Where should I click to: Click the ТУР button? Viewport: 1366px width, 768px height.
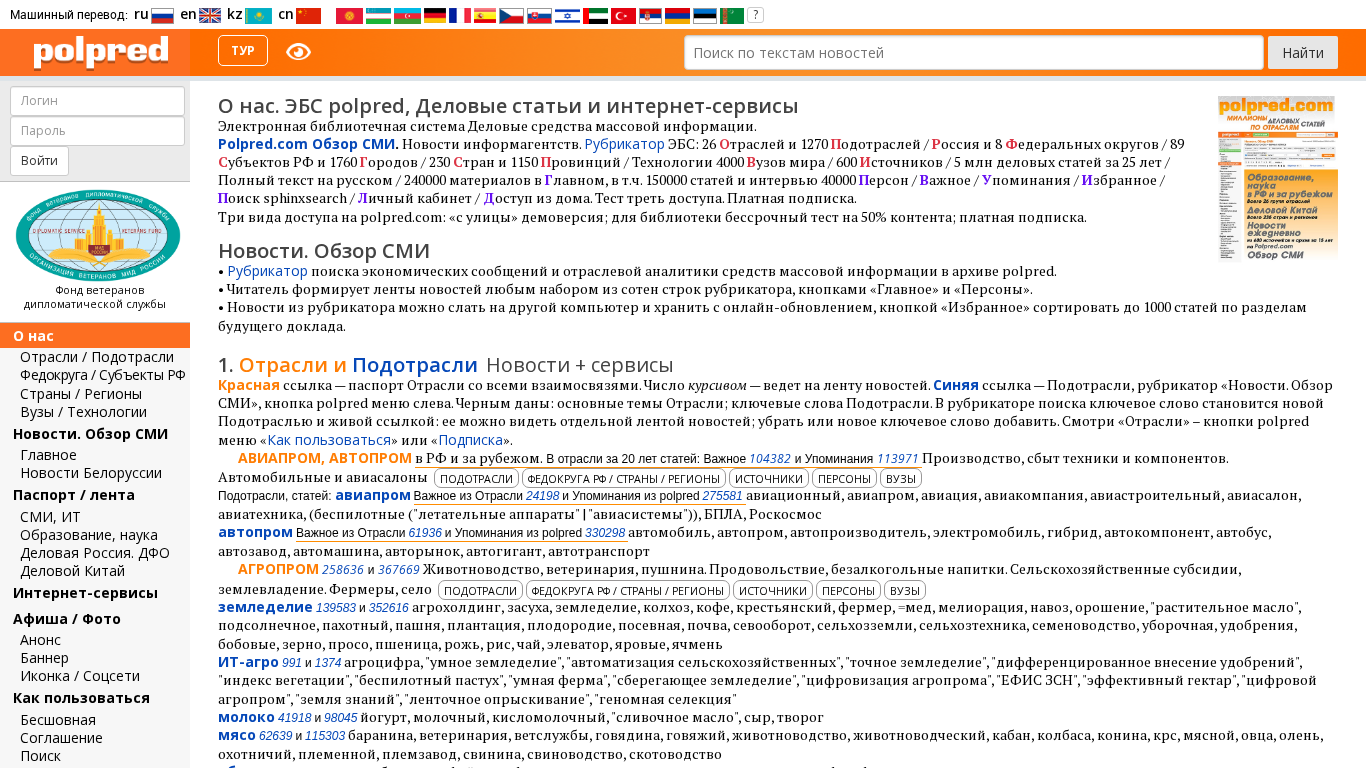(x=243, y=51)
